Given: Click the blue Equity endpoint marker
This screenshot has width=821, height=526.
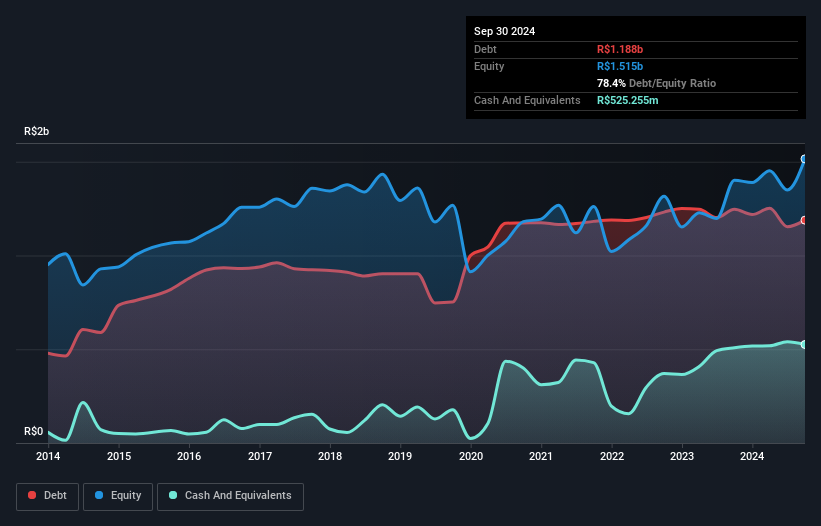Looking at the screenshot, I should 804,159.
